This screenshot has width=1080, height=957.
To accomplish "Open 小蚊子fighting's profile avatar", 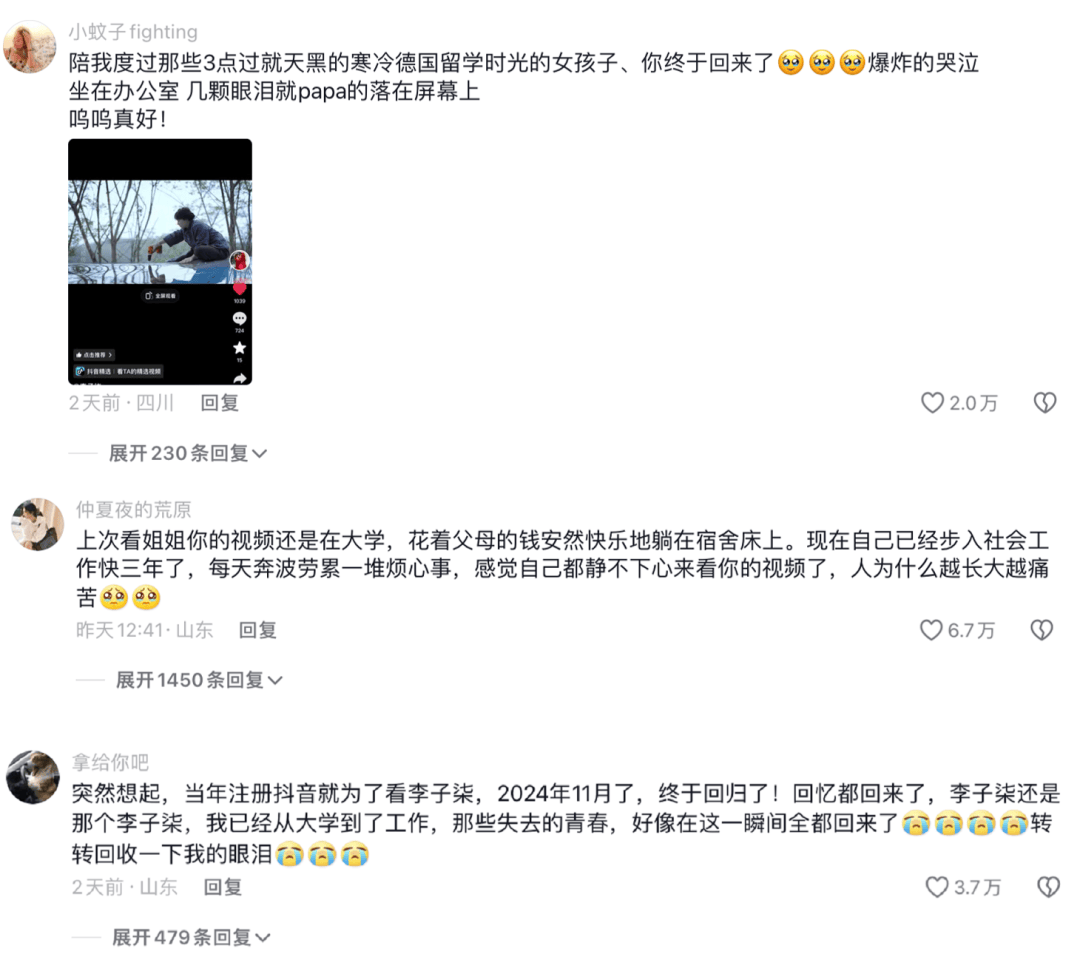I will pos(30,47).
